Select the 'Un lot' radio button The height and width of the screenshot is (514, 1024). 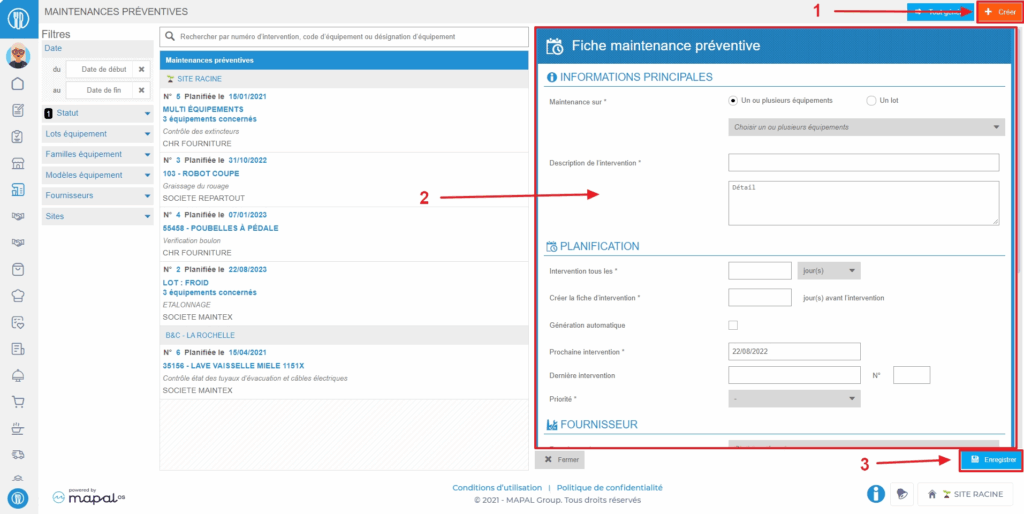pyautogui.click(x=871, y=101)
